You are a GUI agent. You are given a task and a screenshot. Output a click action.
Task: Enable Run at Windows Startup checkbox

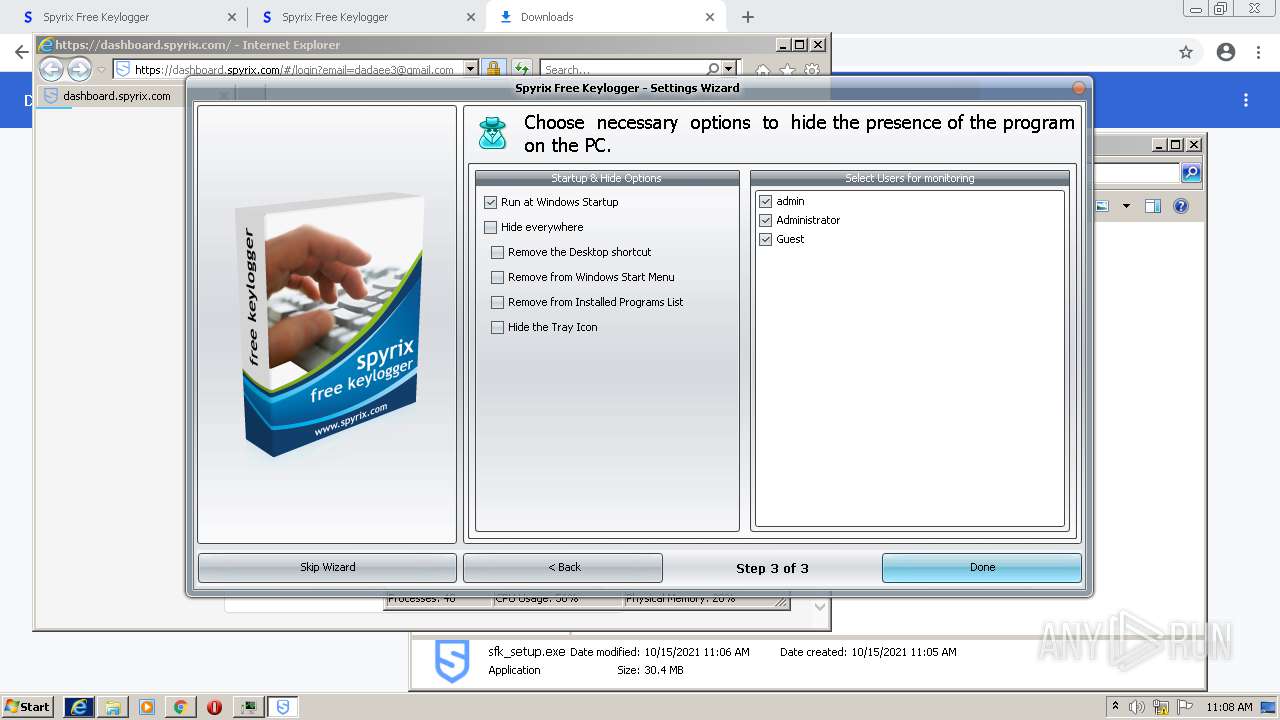click(490, 202)
